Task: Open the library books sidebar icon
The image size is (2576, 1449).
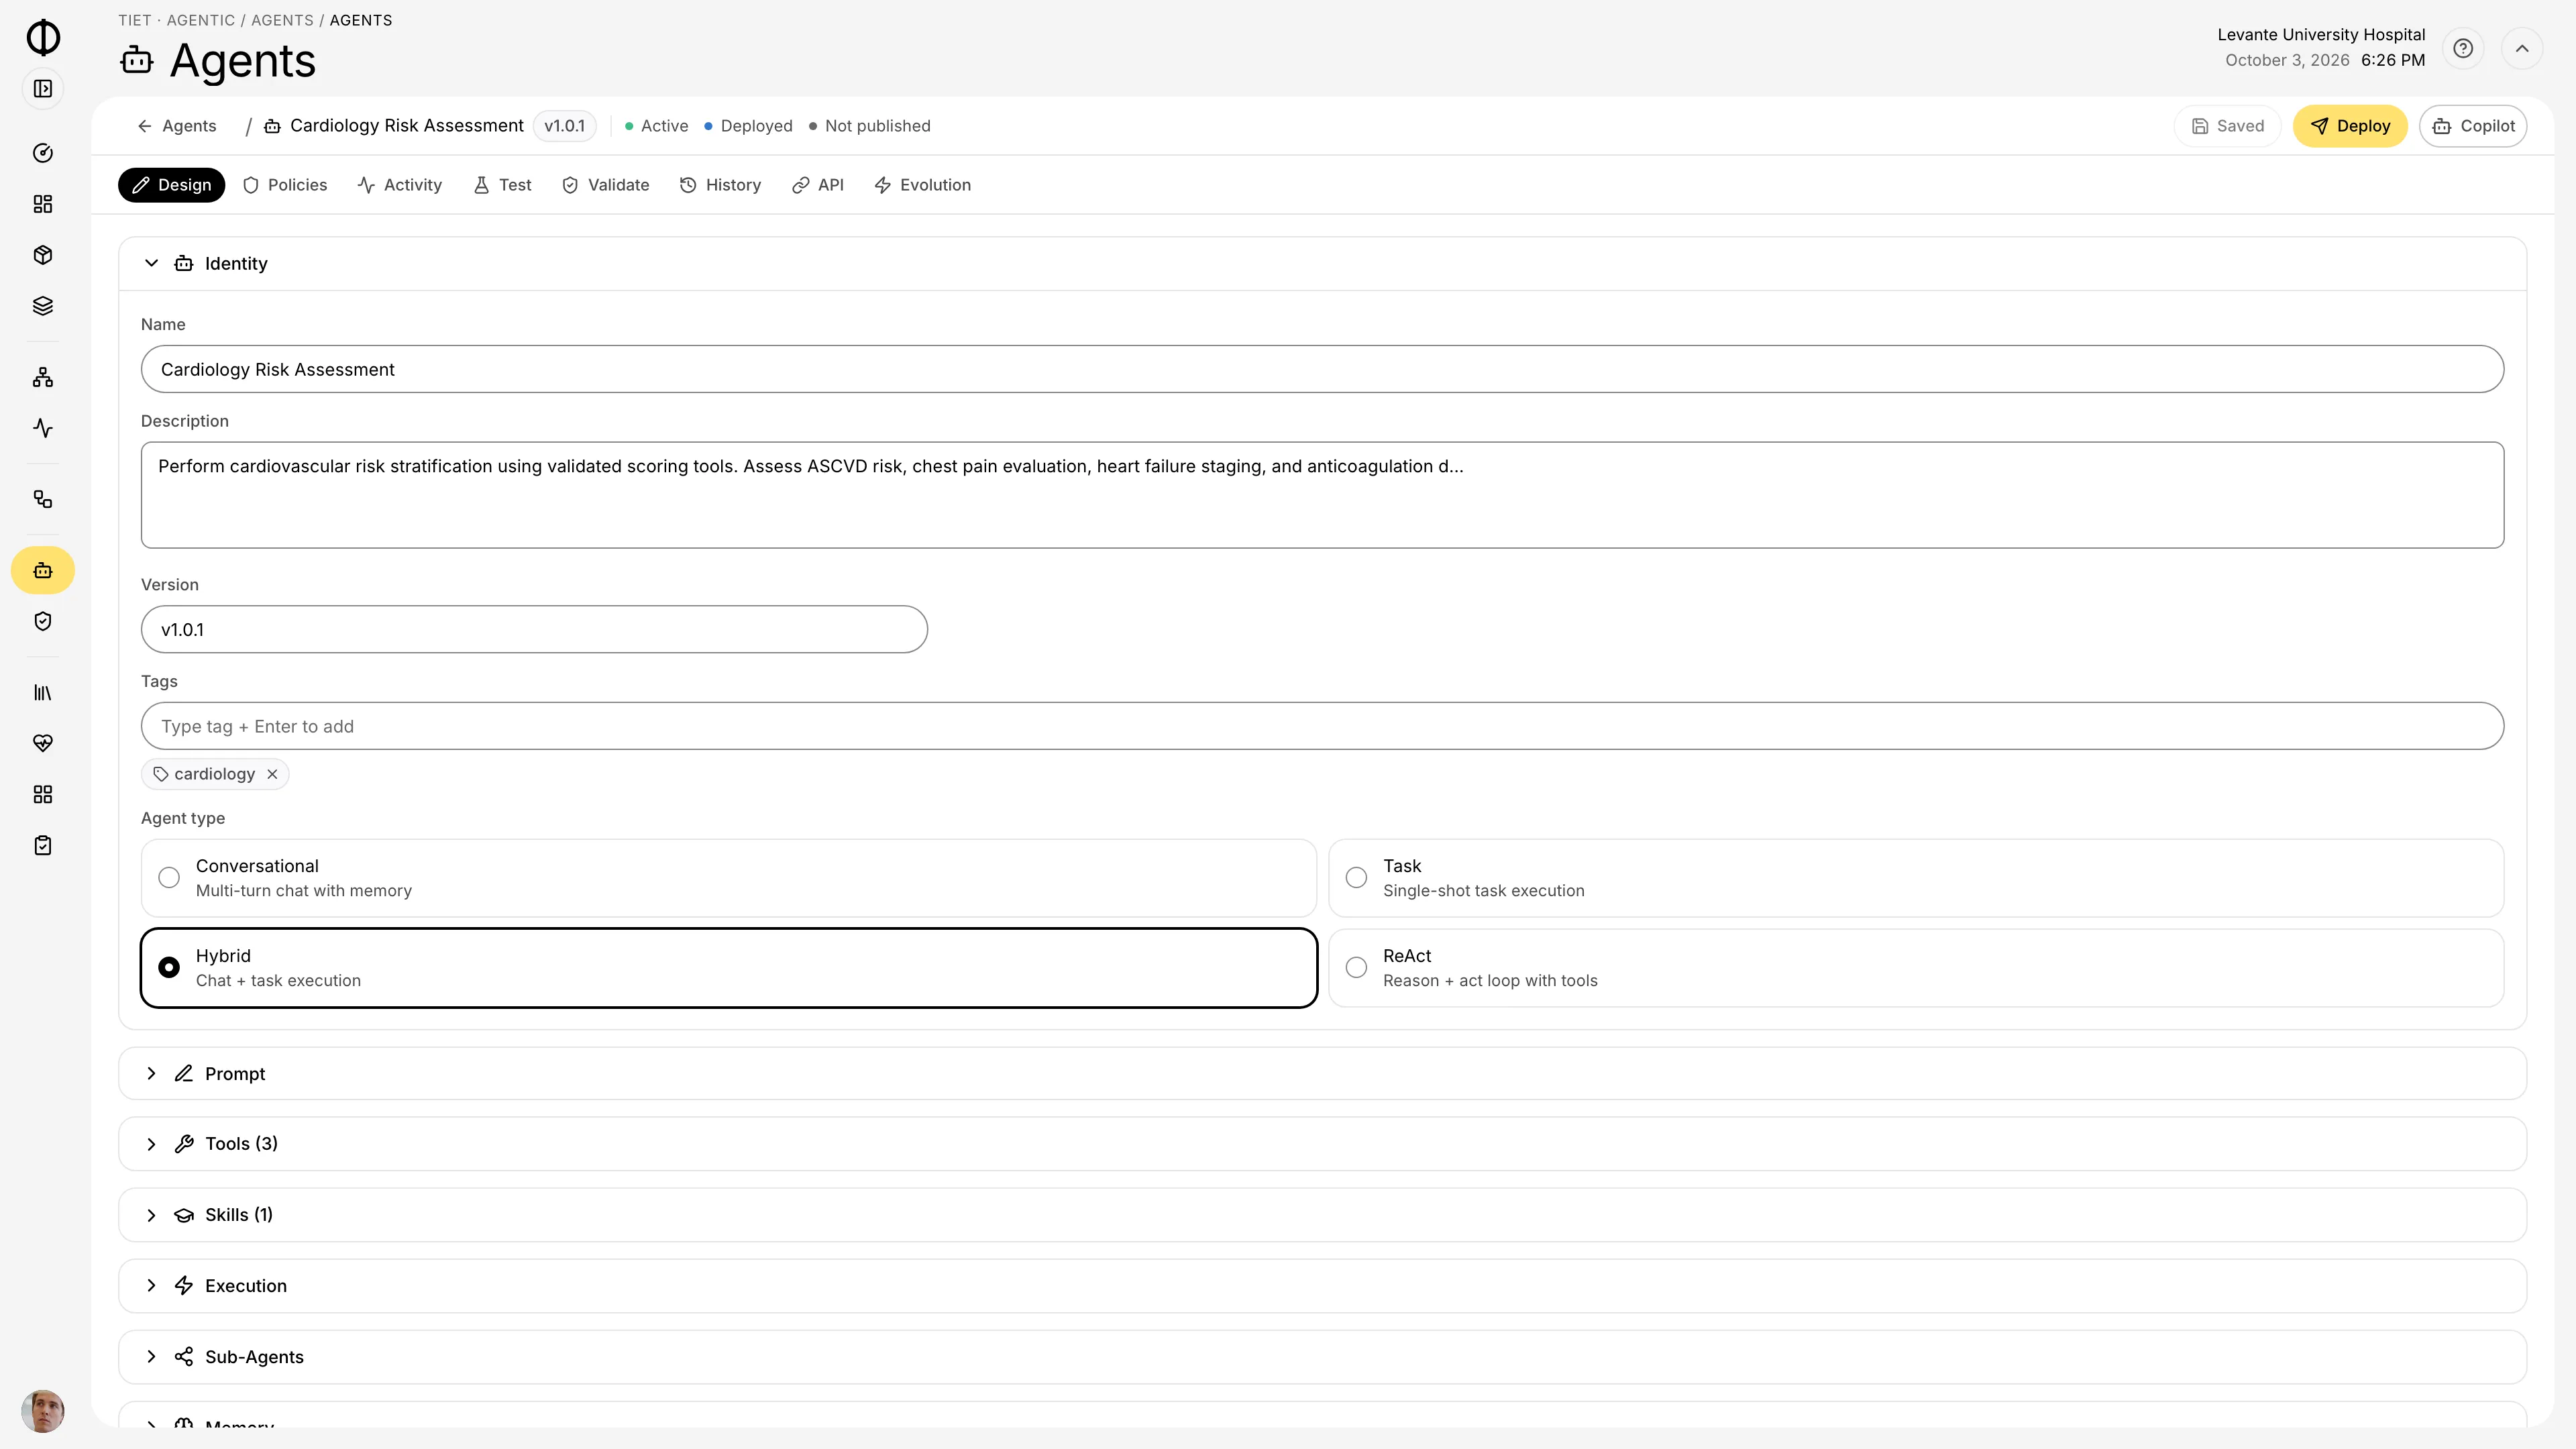Action: point(43,692)
